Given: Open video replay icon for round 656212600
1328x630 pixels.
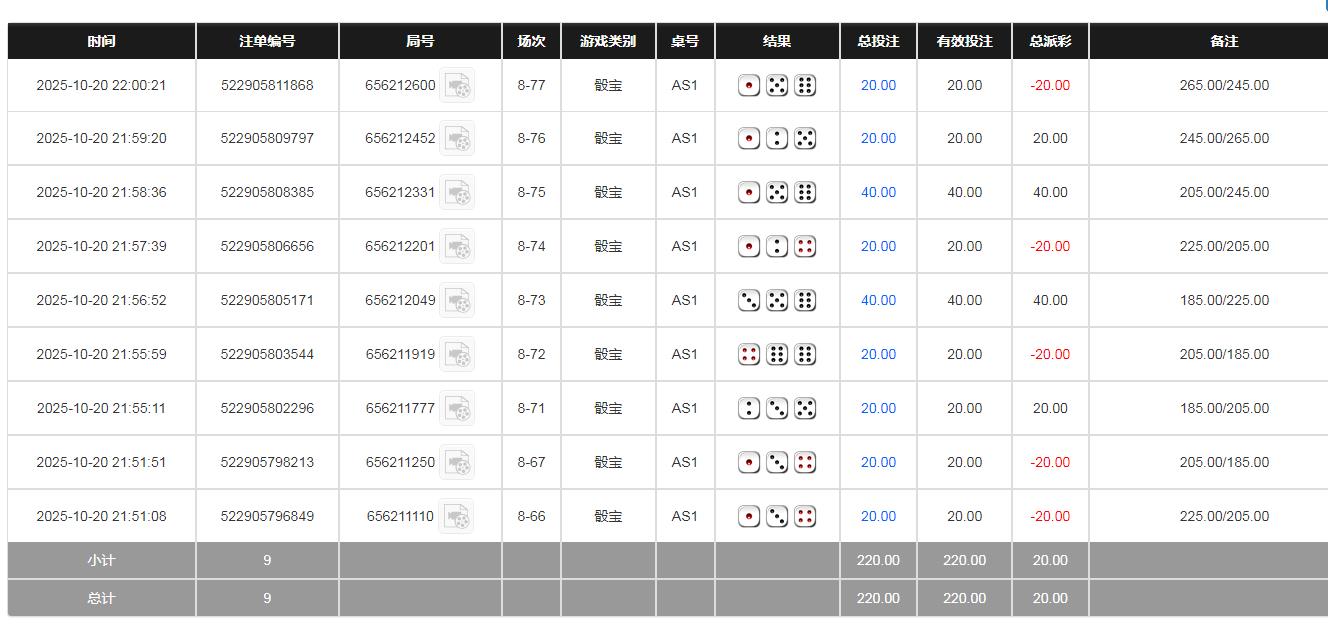Looking at the screenshot, I should 457,86.
